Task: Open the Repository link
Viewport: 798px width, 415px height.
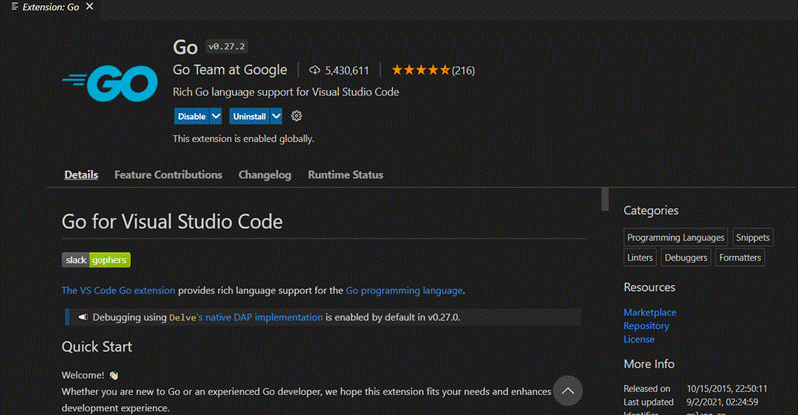Action: tap(646, 326)
